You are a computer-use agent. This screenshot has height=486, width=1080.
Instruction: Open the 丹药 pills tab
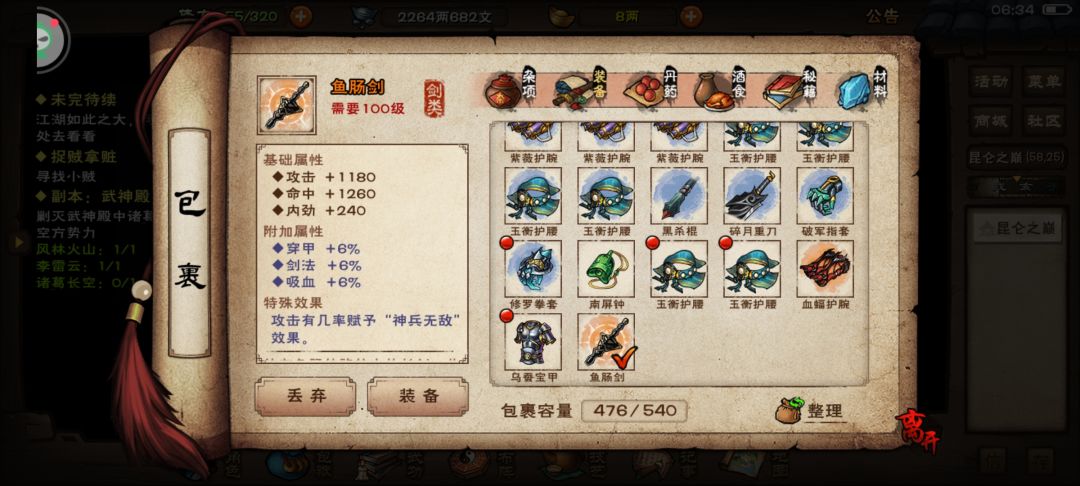(x=651, y=89)
